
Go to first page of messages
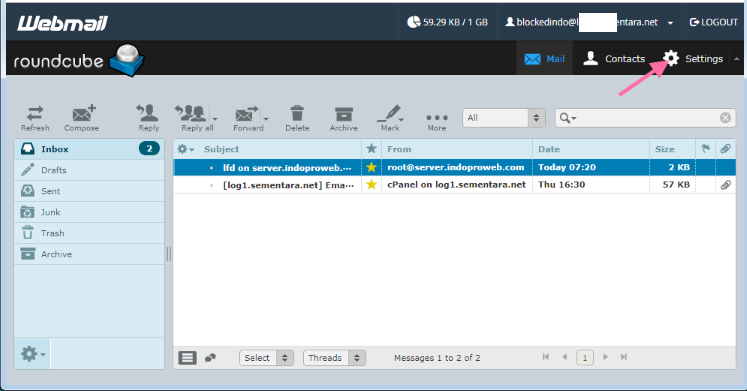(546, 357)
